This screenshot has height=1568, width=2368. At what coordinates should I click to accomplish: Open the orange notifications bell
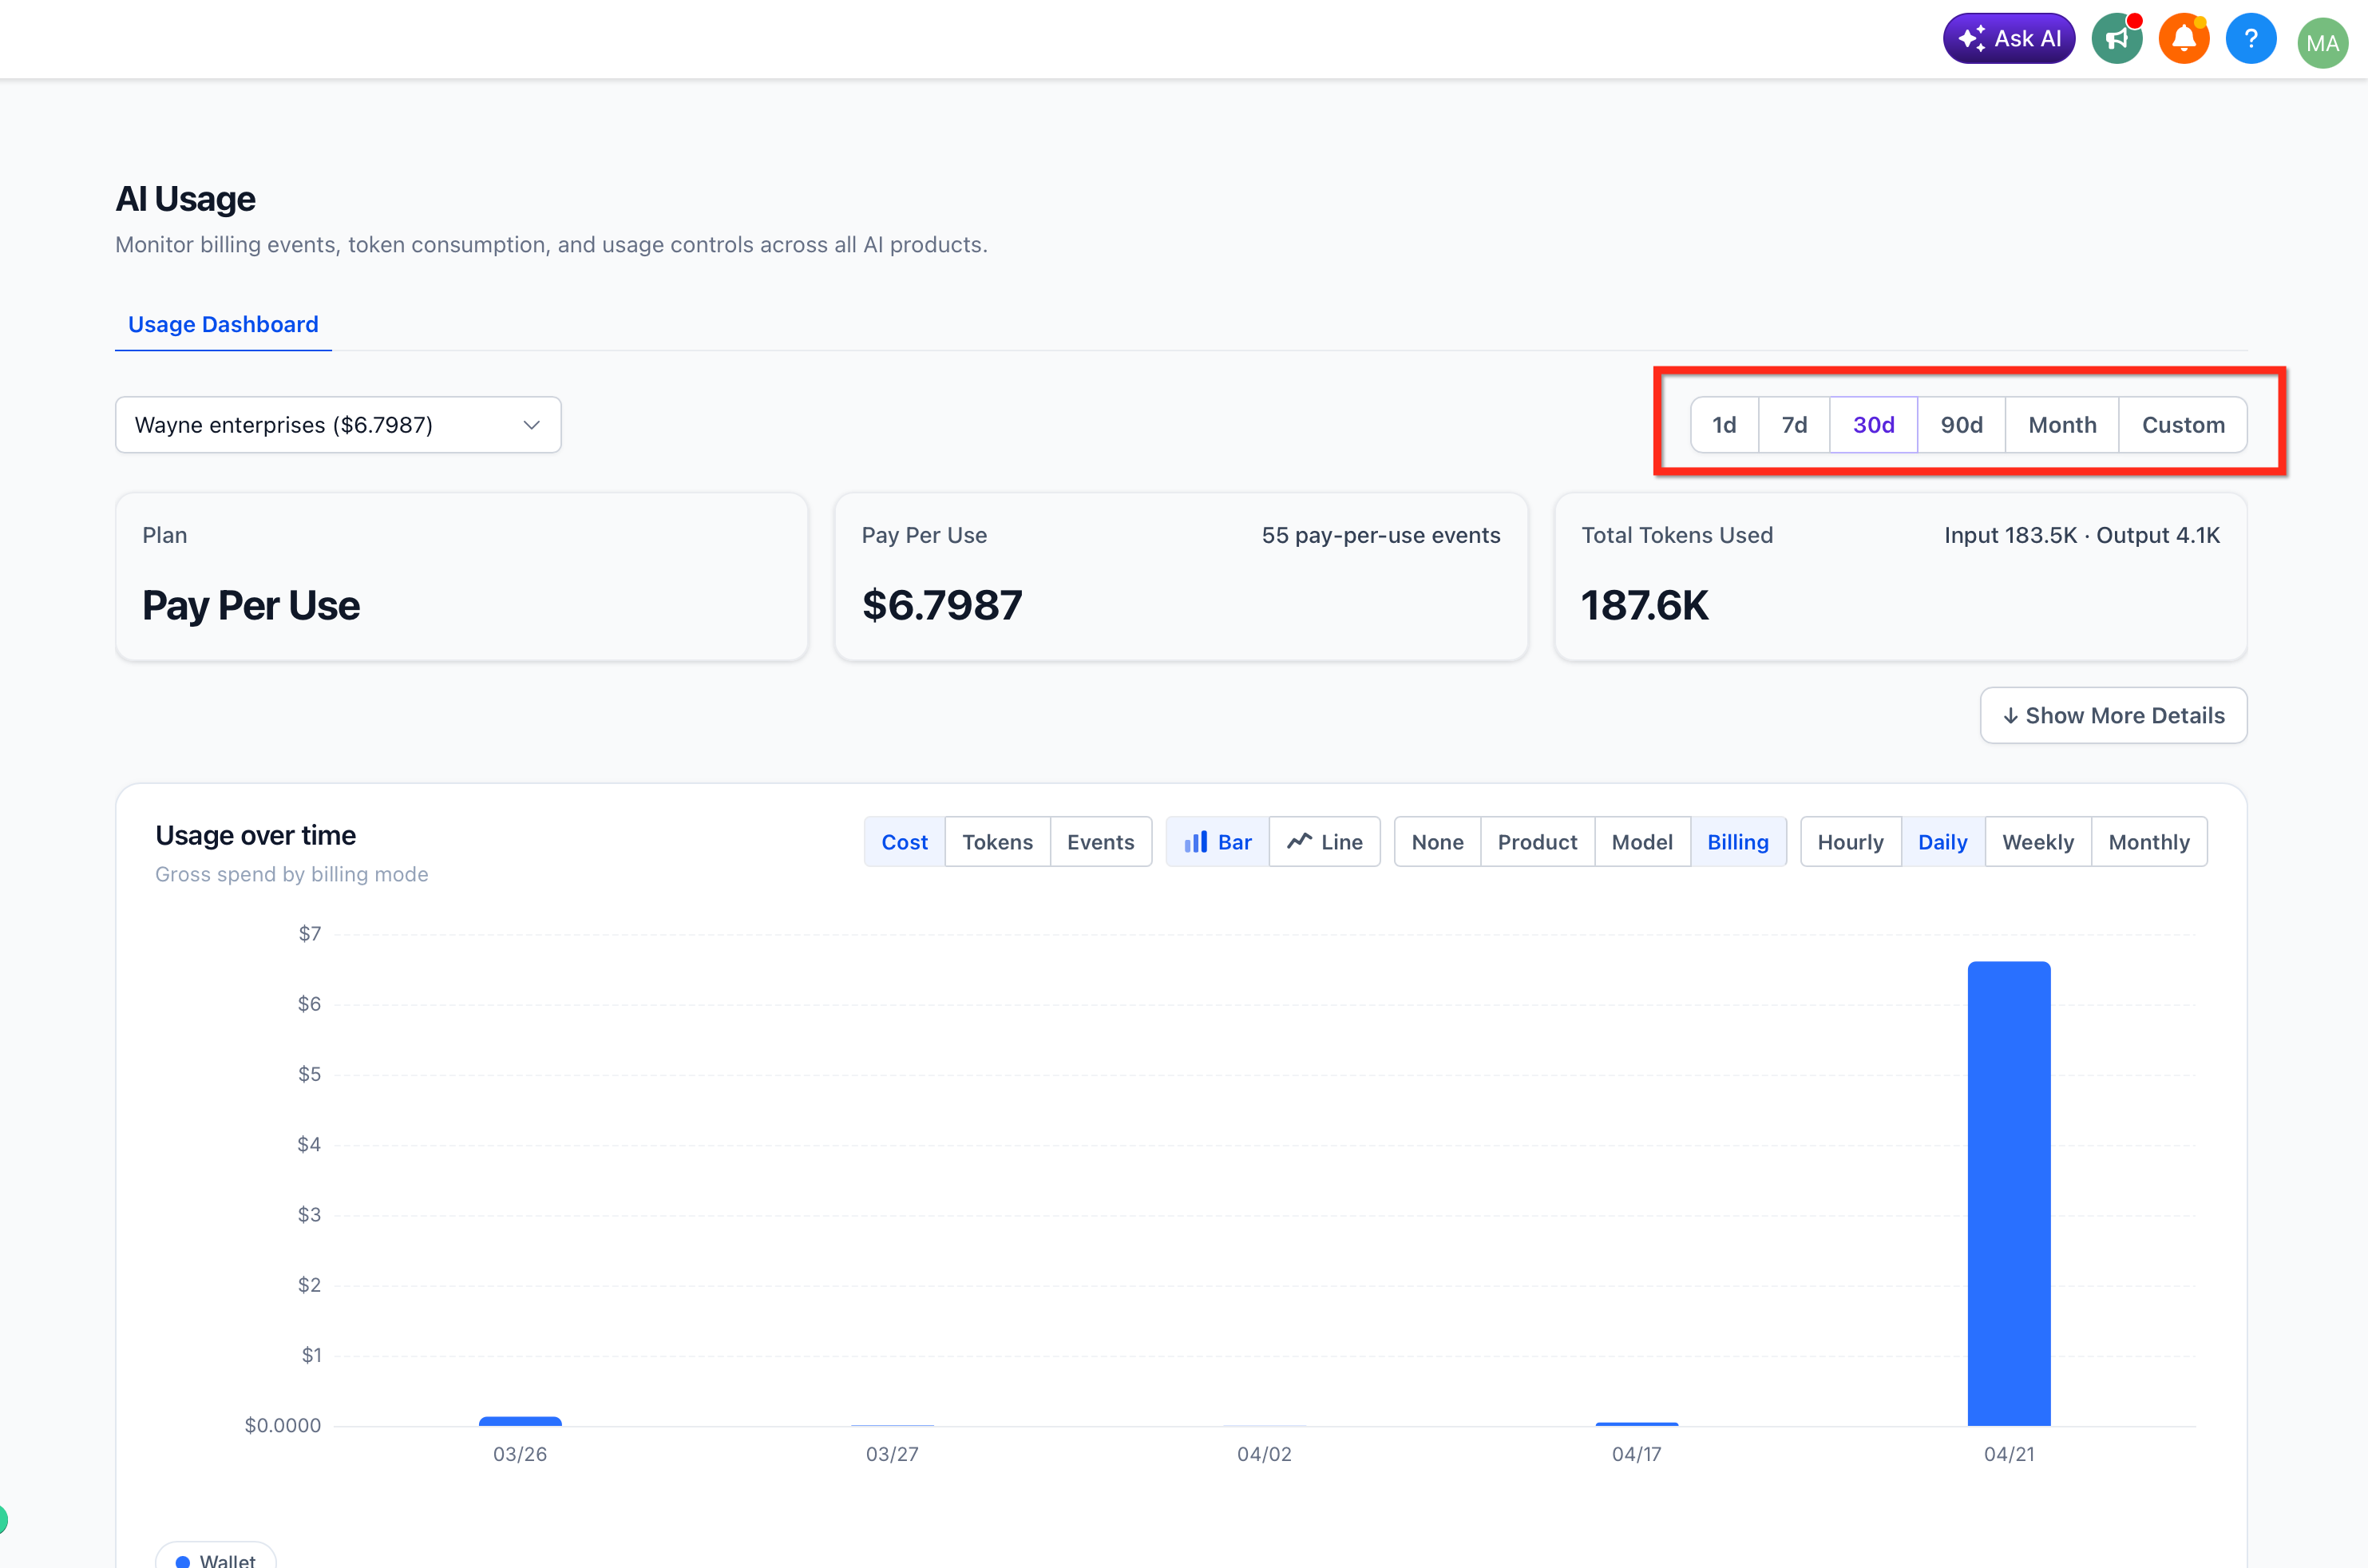pos(2183,40)
